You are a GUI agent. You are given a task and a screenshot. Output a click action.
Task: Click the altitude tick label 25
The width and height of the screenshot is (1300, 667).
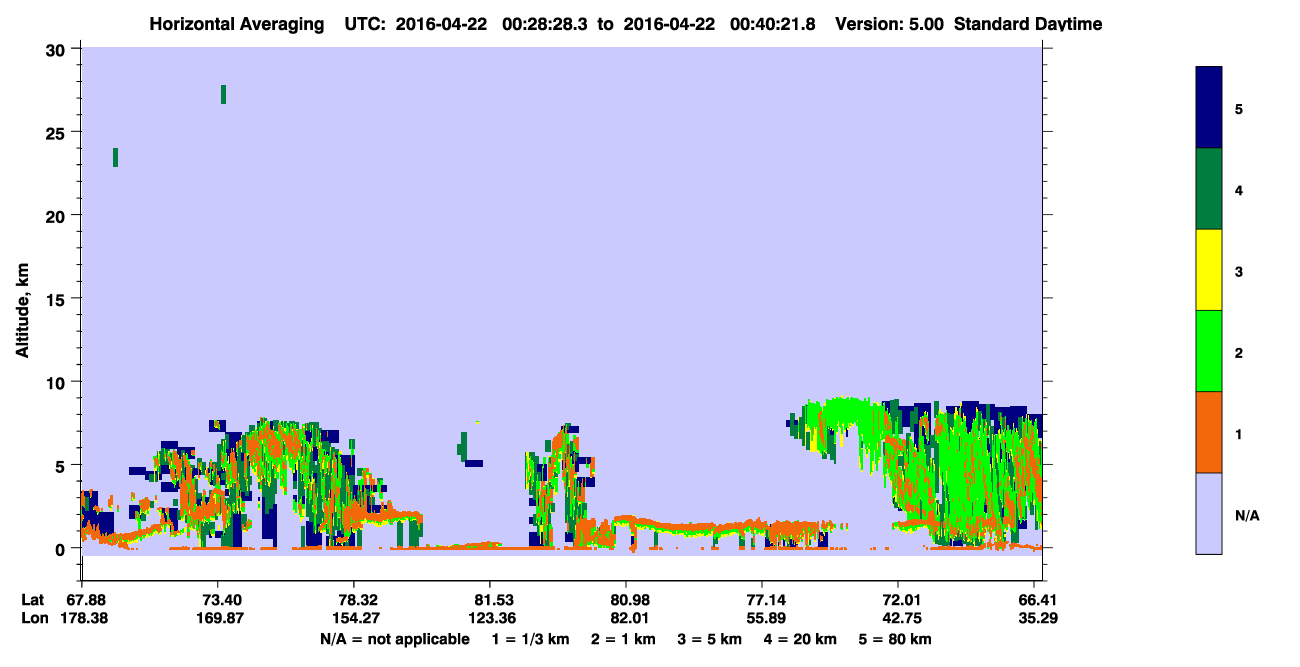pyautogui.click(x=58, y=133)
